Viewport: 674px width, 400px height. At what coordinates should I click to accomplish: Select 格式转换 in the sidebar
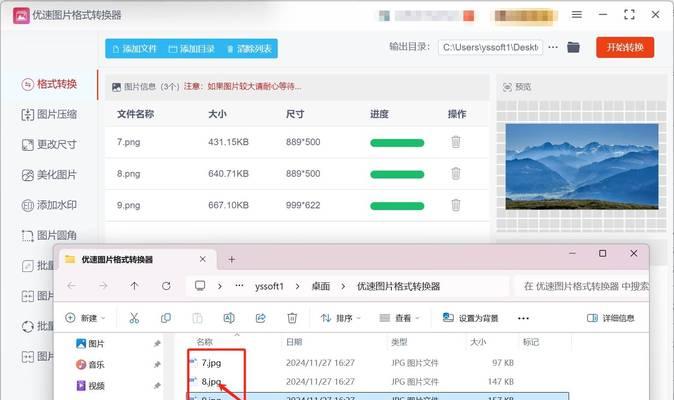[50, 84]
